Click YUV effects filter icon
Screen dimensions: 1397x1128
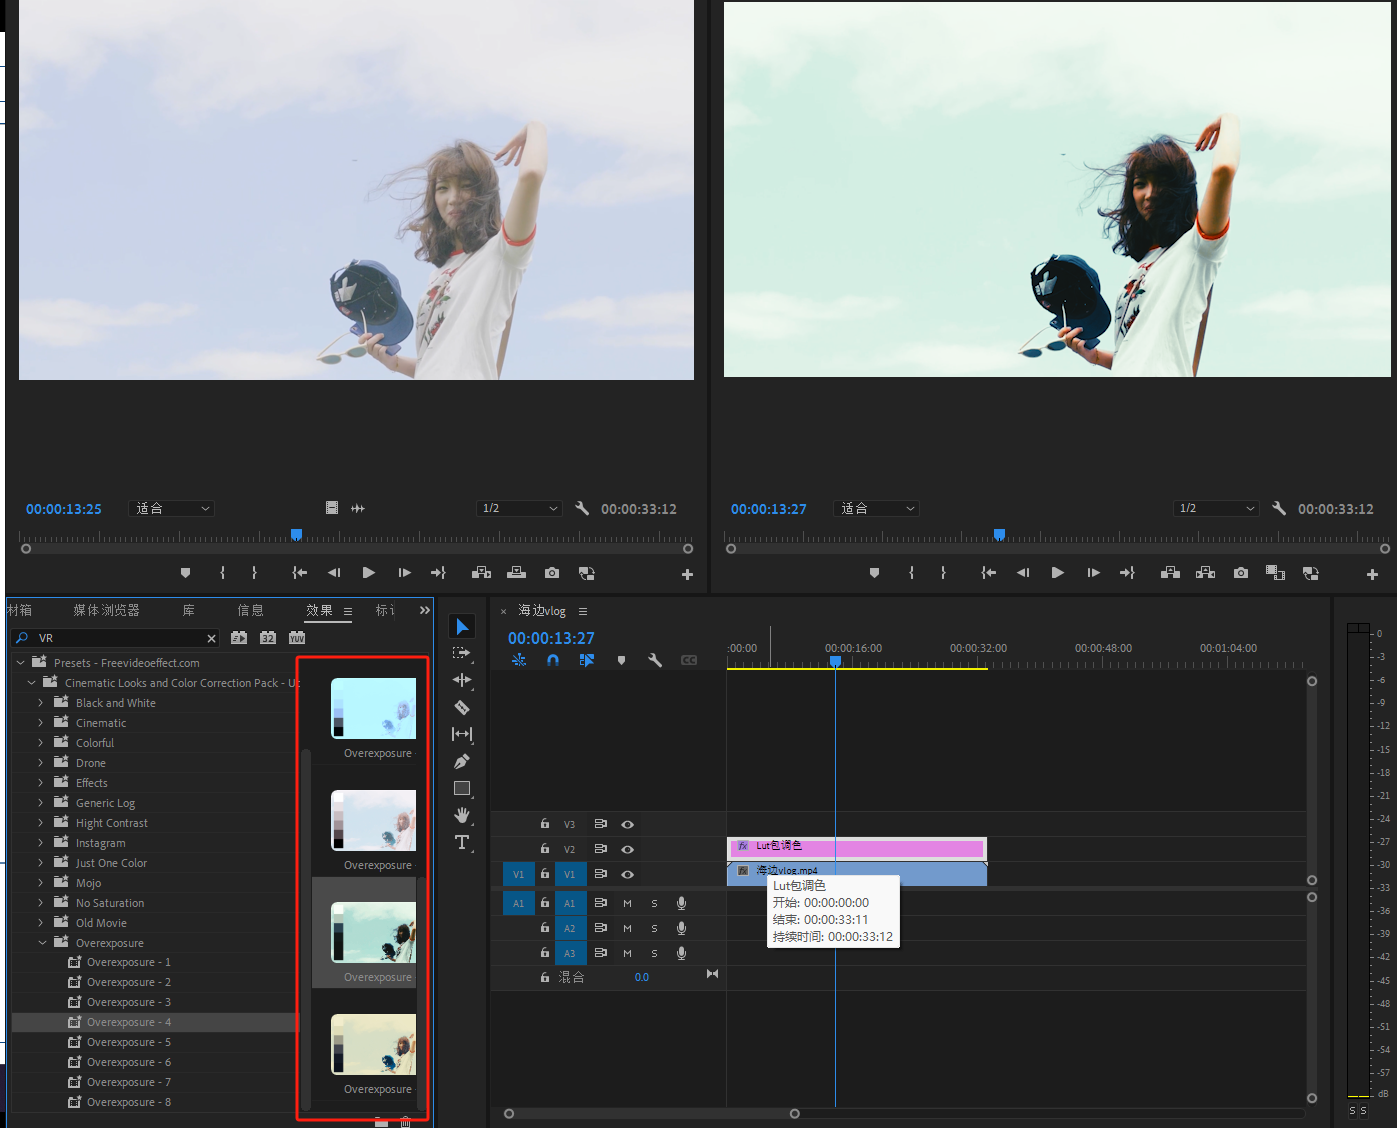[x=297, y=638]
